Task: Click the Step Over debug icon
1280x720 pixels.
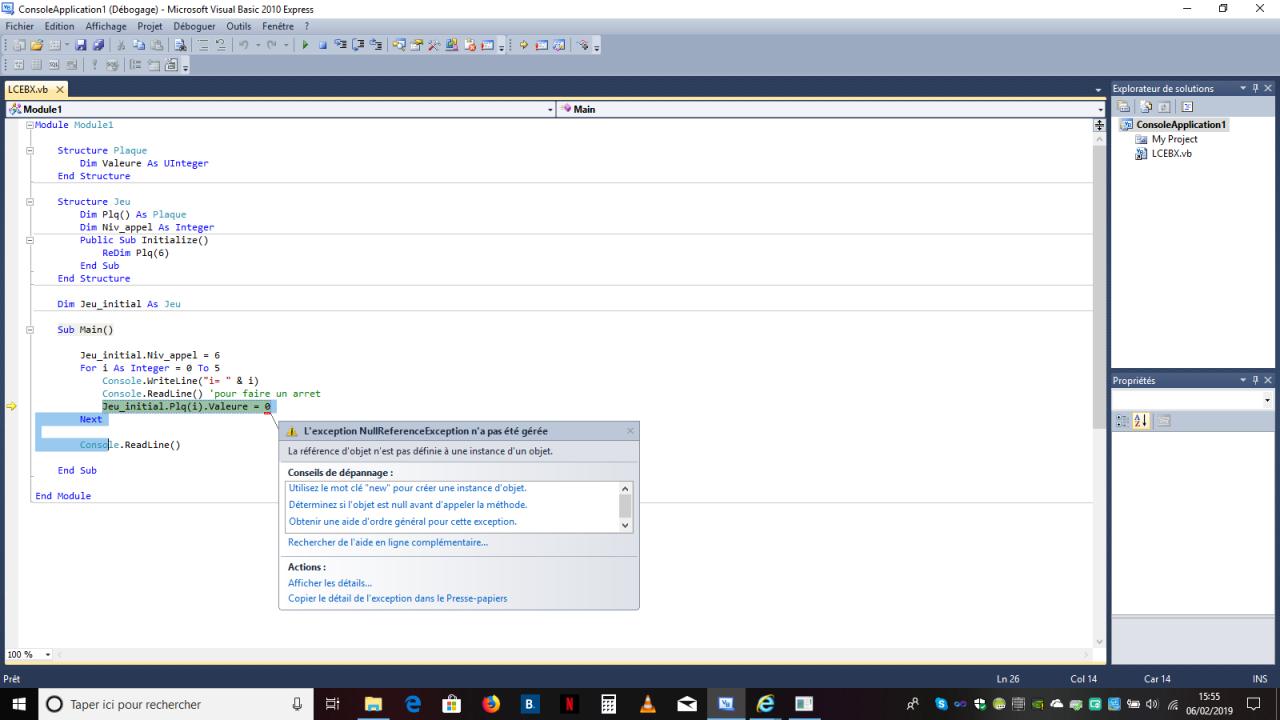Action: coord(358,45)
